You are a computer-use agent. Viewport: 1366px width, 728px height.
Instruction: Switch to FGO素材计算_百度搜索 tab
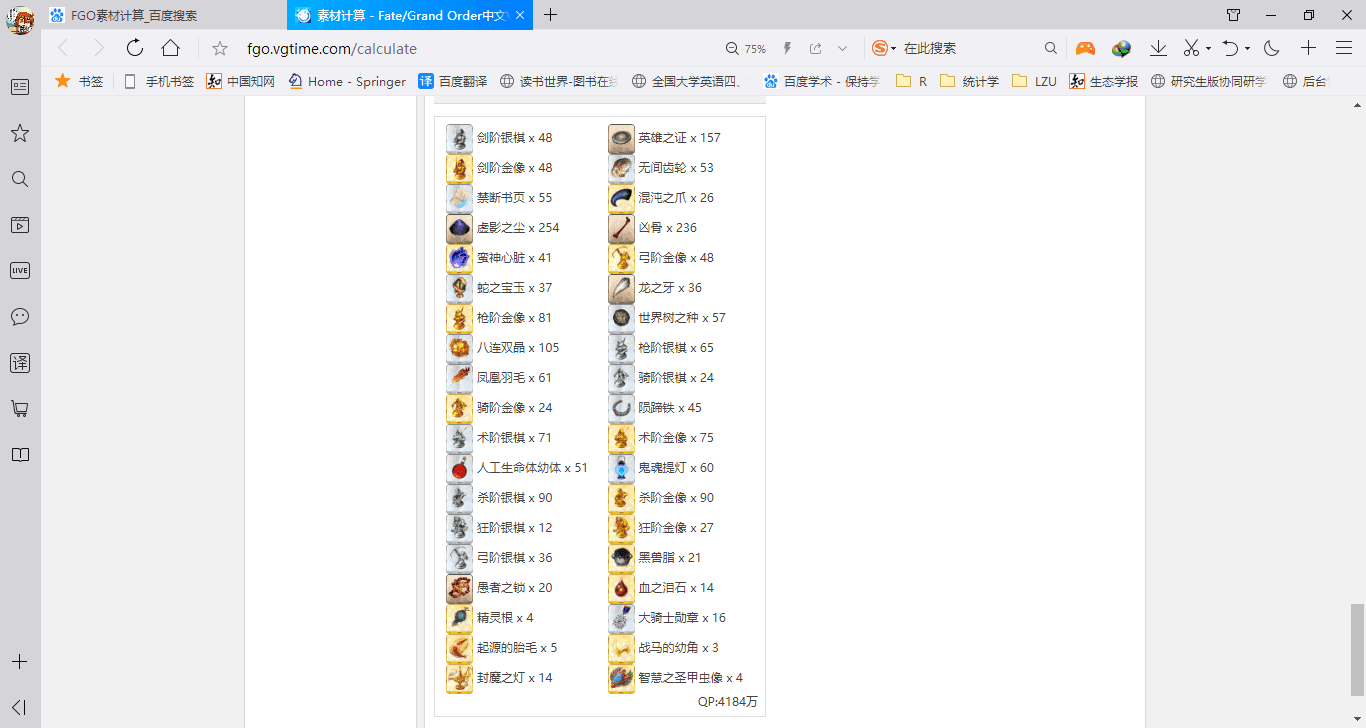(163, 15)
